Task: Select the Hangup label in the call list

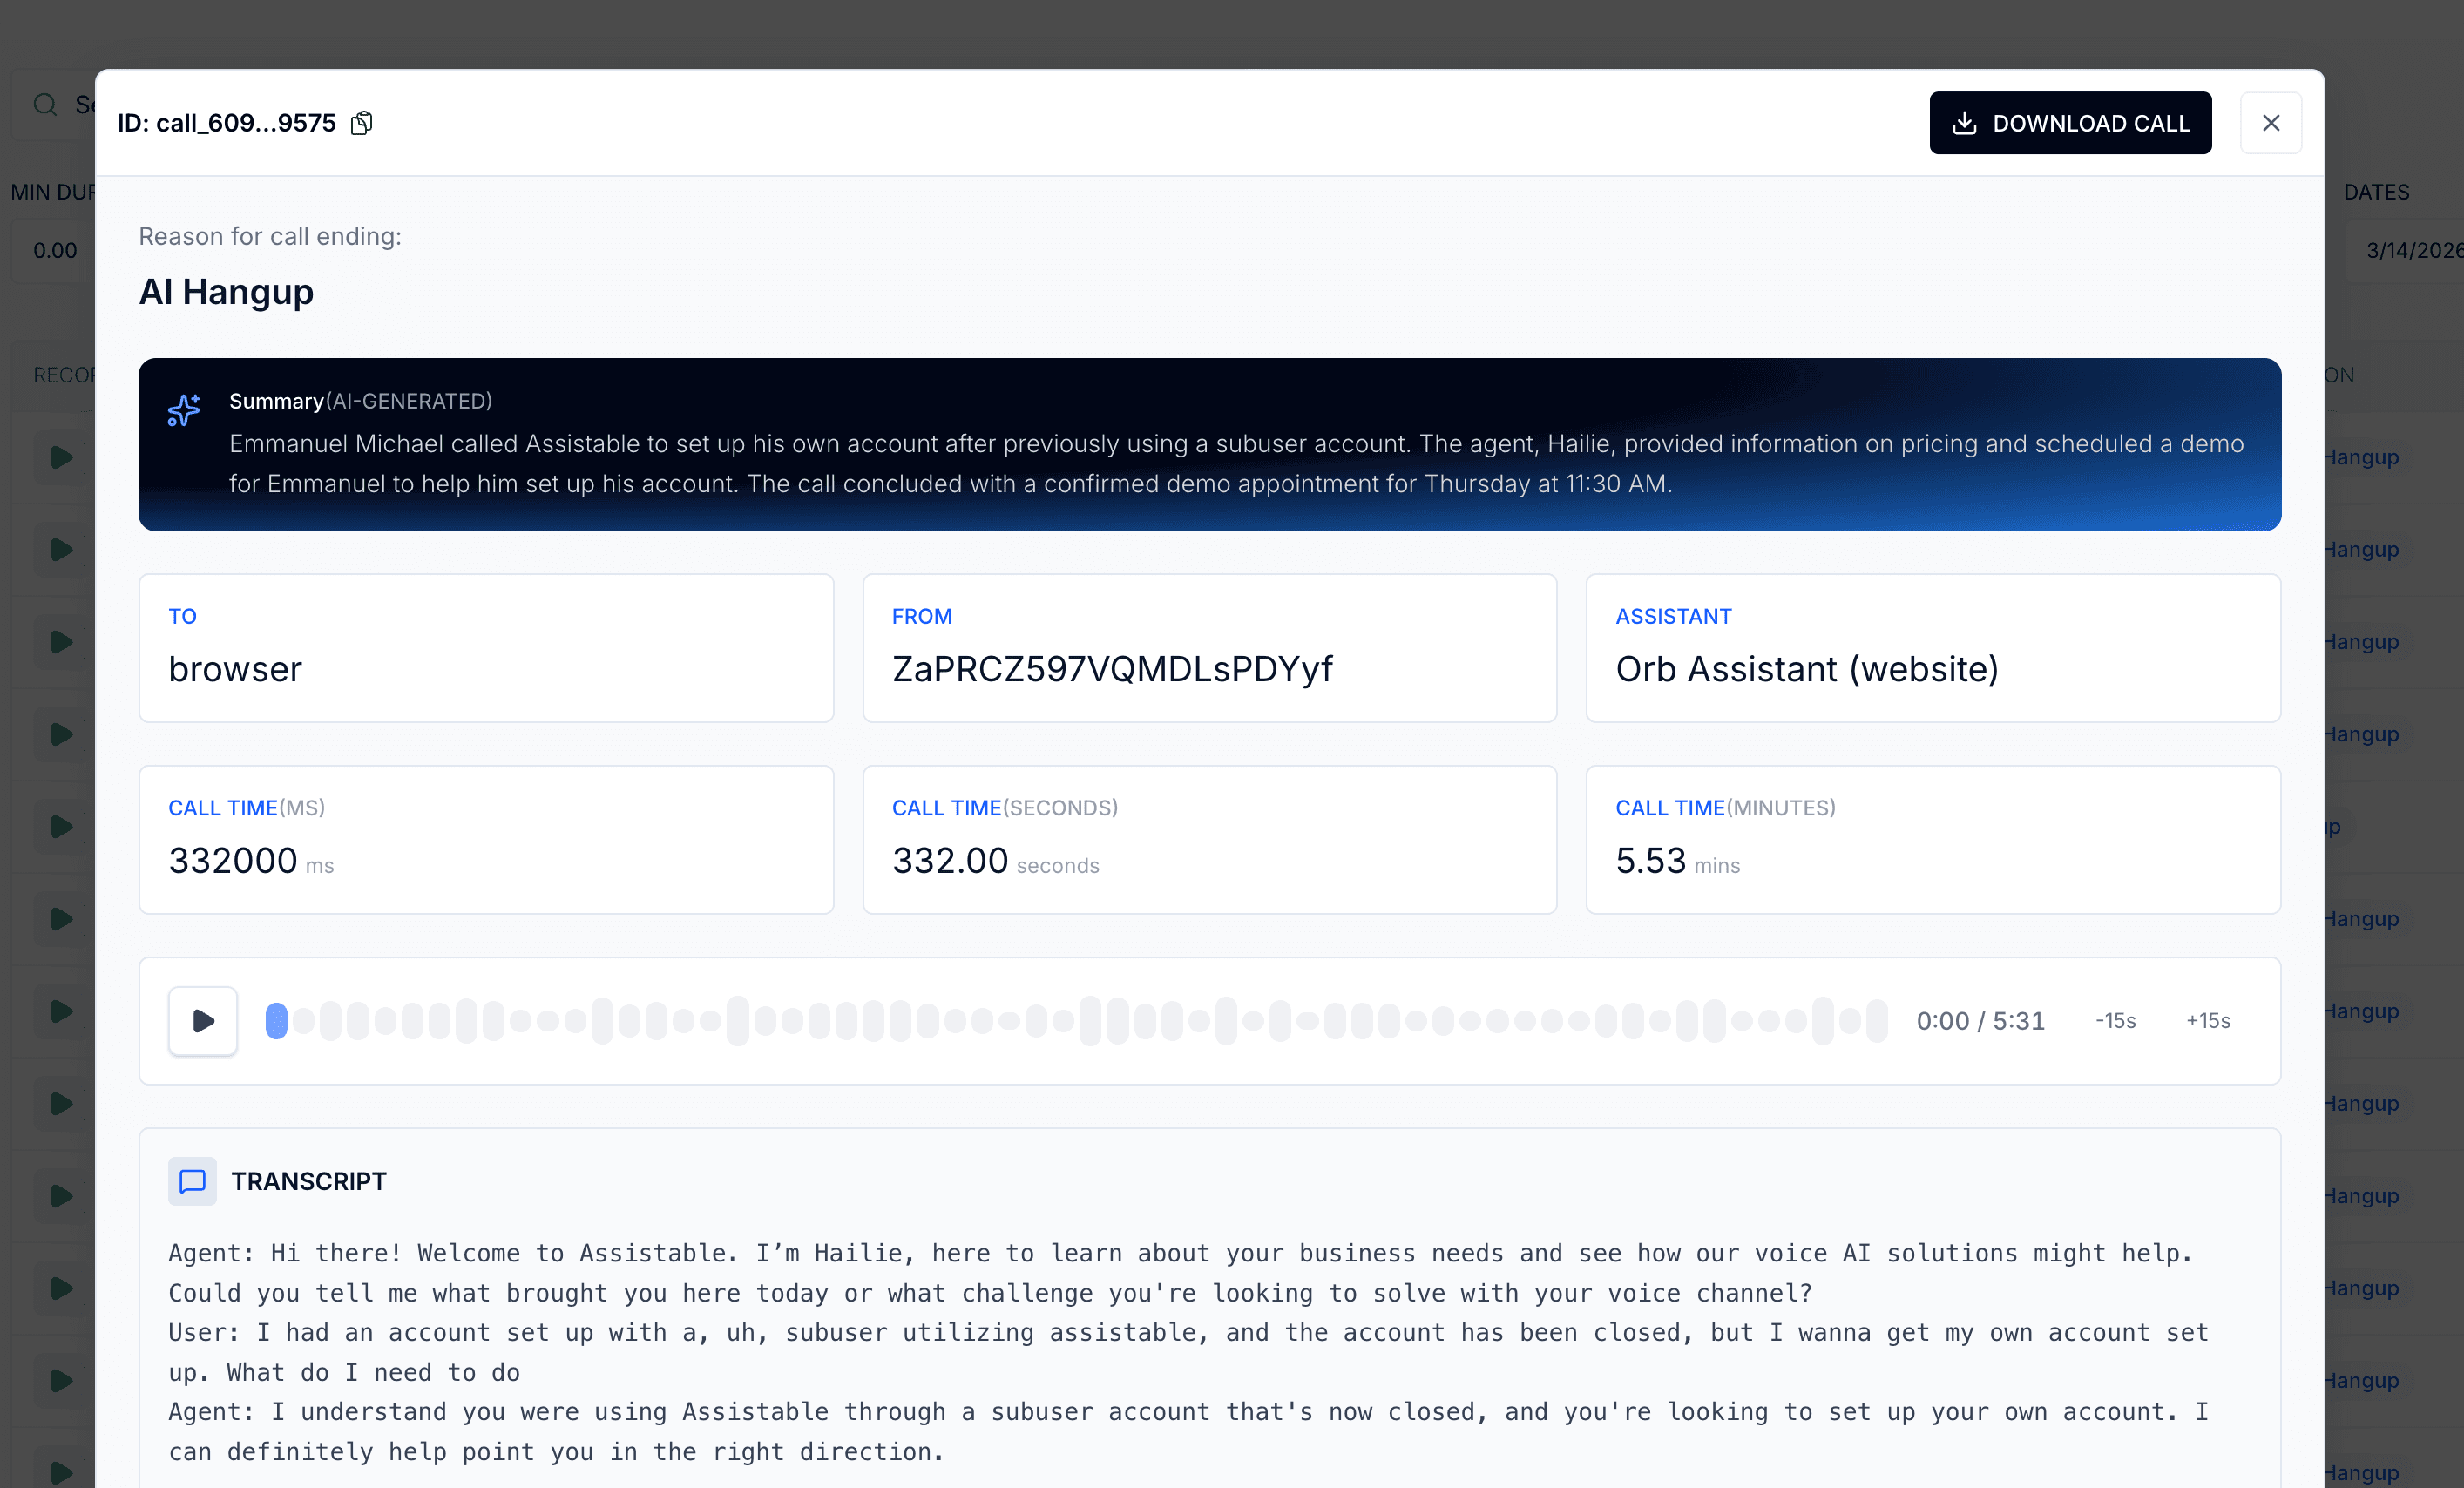Action: coord(2362,457)
